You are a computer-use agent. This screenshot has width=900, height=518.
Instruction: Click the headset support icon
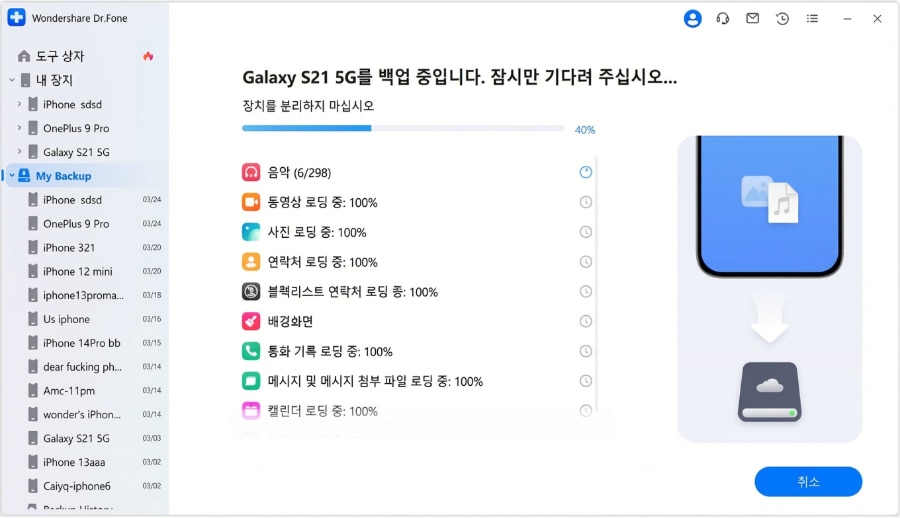coord(723,18)
